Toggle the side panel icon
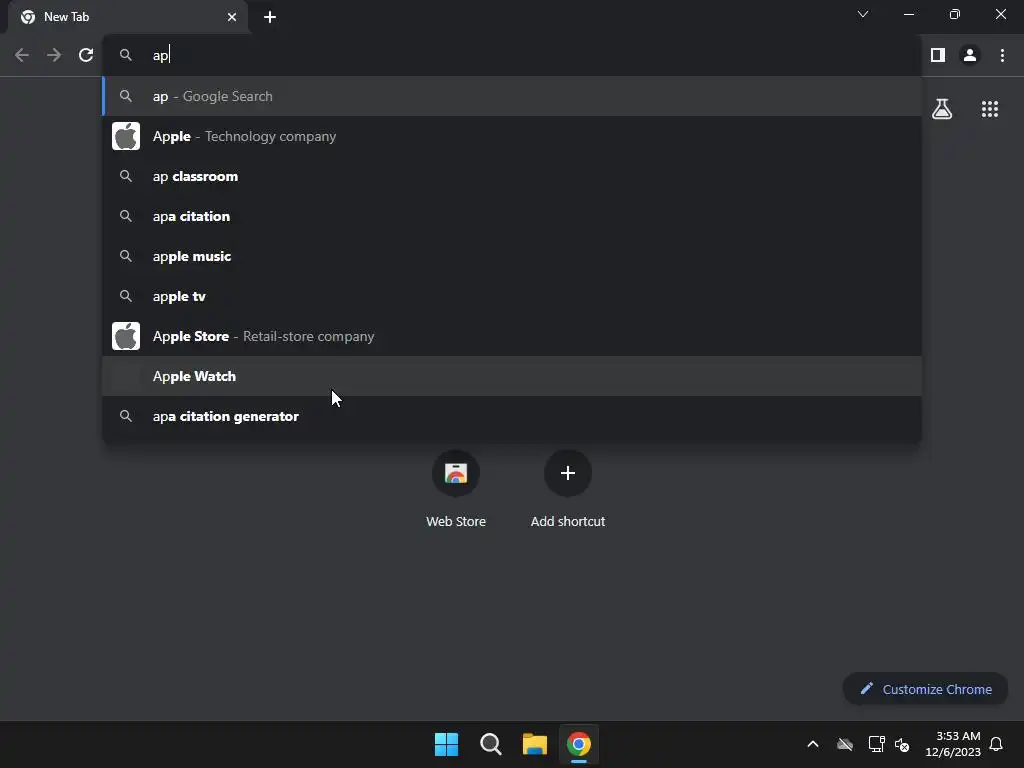The height and width of the screenshot is (768, 1024). point(938,55)
